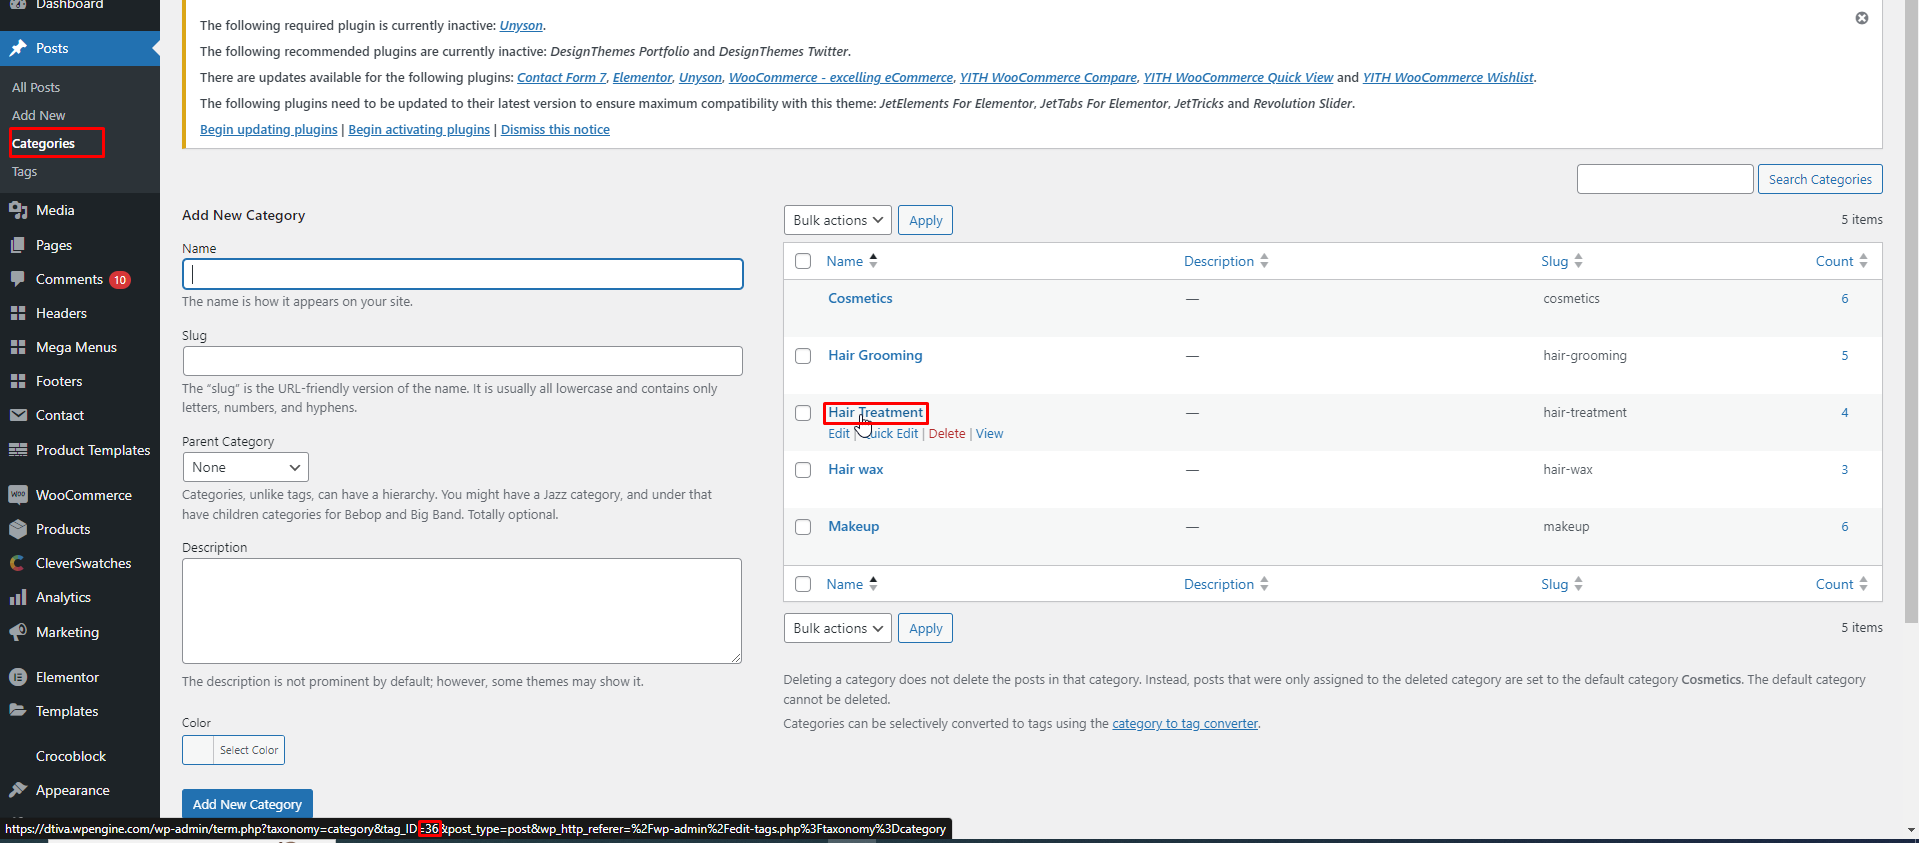The height and width of the screenshot is (843, 1919).
Task: Open the Cosmetics category link
Action: click(860, 298)
